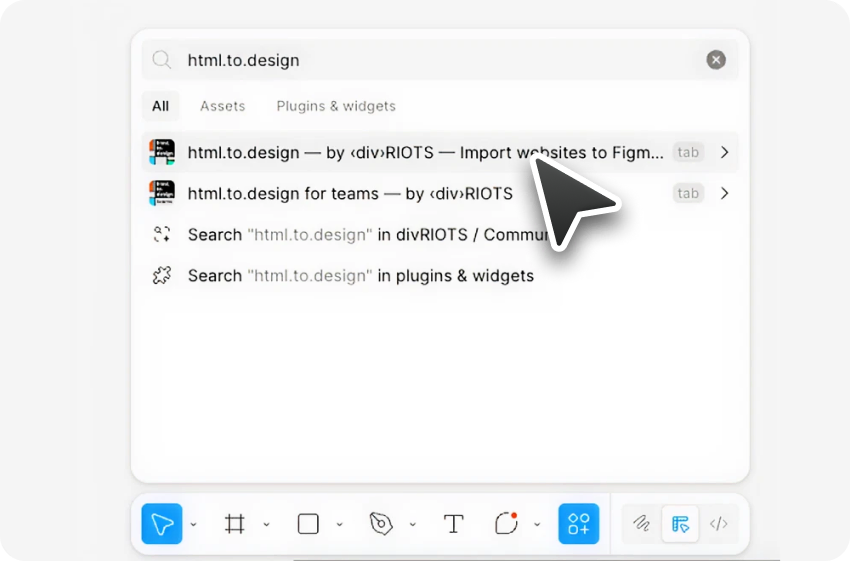The image size is (850, 561).
Task: Search html.to.design in divRIOTS / Community
Action: point(440,235)
